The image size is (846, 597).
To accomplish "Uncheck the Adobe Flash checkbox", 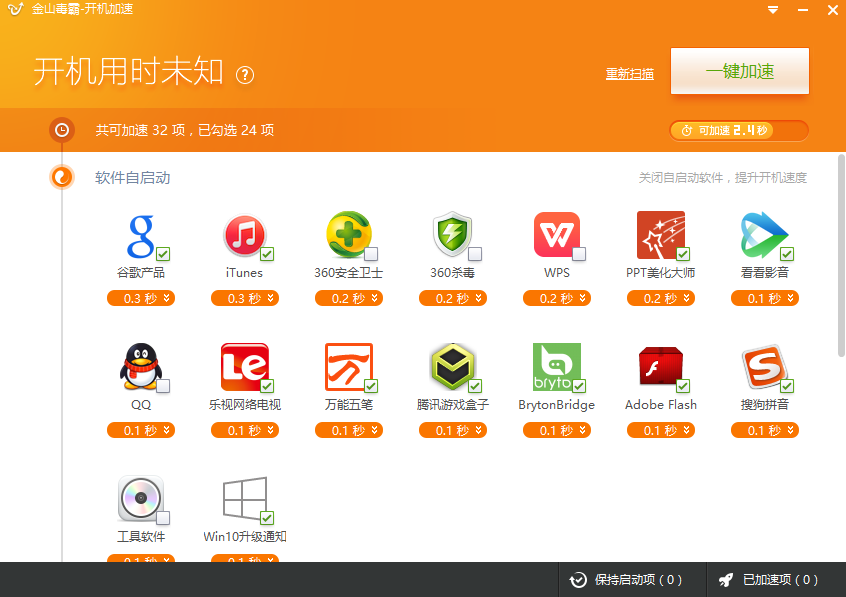I will (x=683, y=386).
